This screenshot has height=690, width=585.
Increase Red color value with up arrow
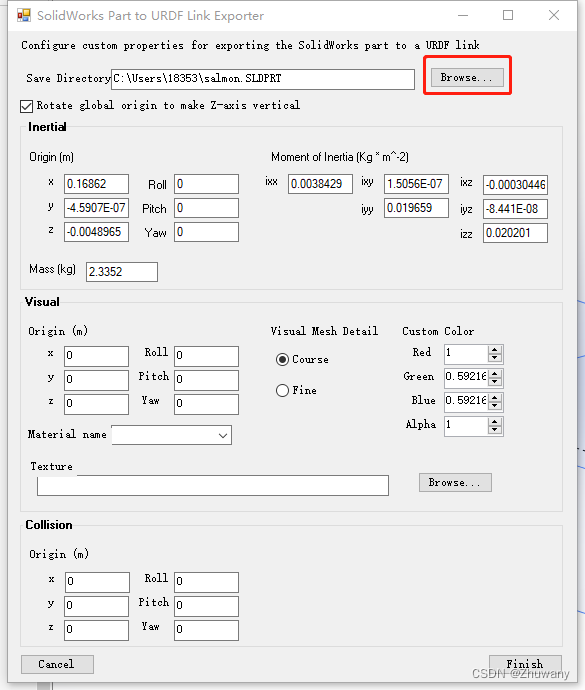[495, 350]
